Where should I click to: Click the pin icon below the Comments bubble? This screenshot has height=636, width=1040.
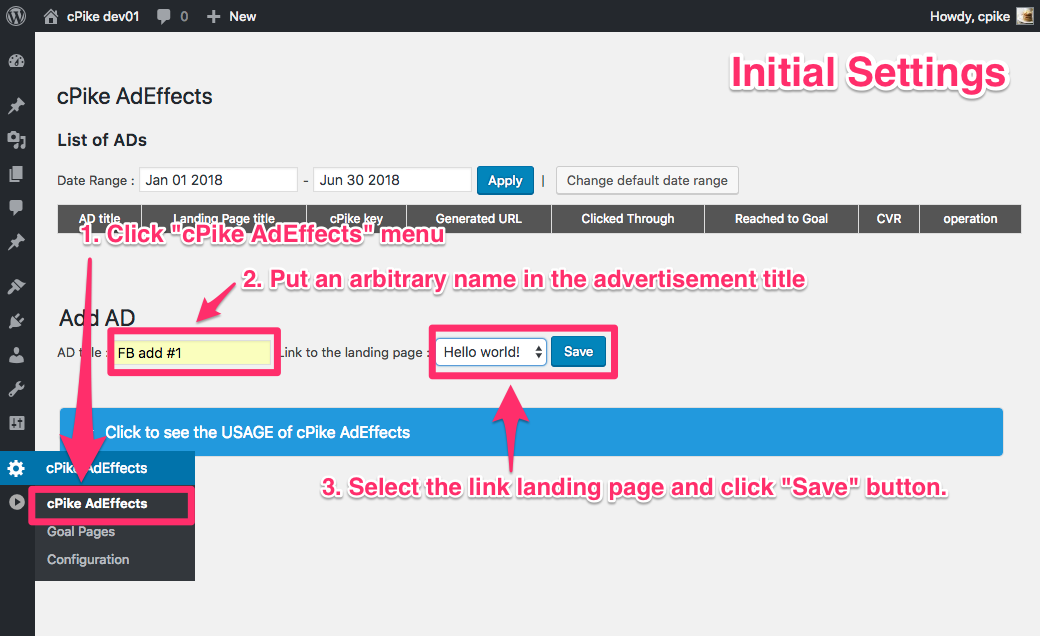coord(17,242)
